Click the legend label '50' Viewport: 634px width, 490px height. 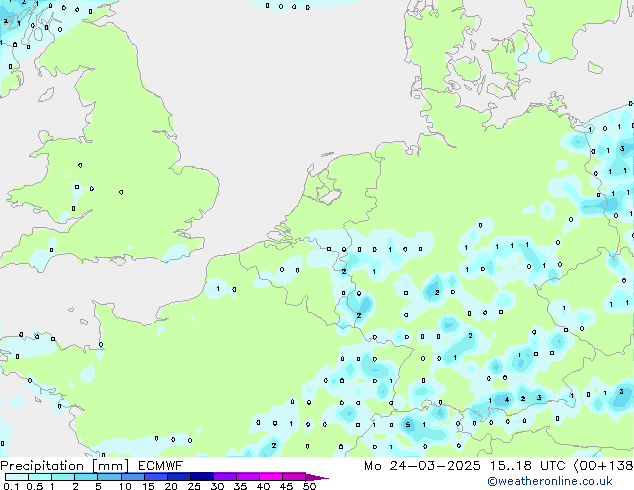tap(309, 486)
